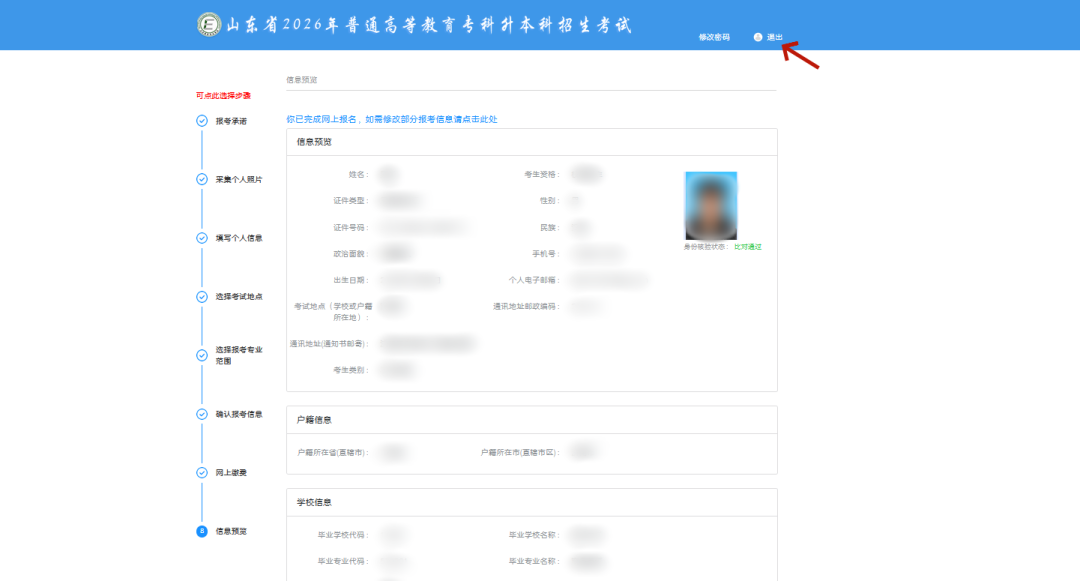Viewport: 1080px width, 581px height.
Task: Click the blue number 8 step circle
Action: click(202, 531)
